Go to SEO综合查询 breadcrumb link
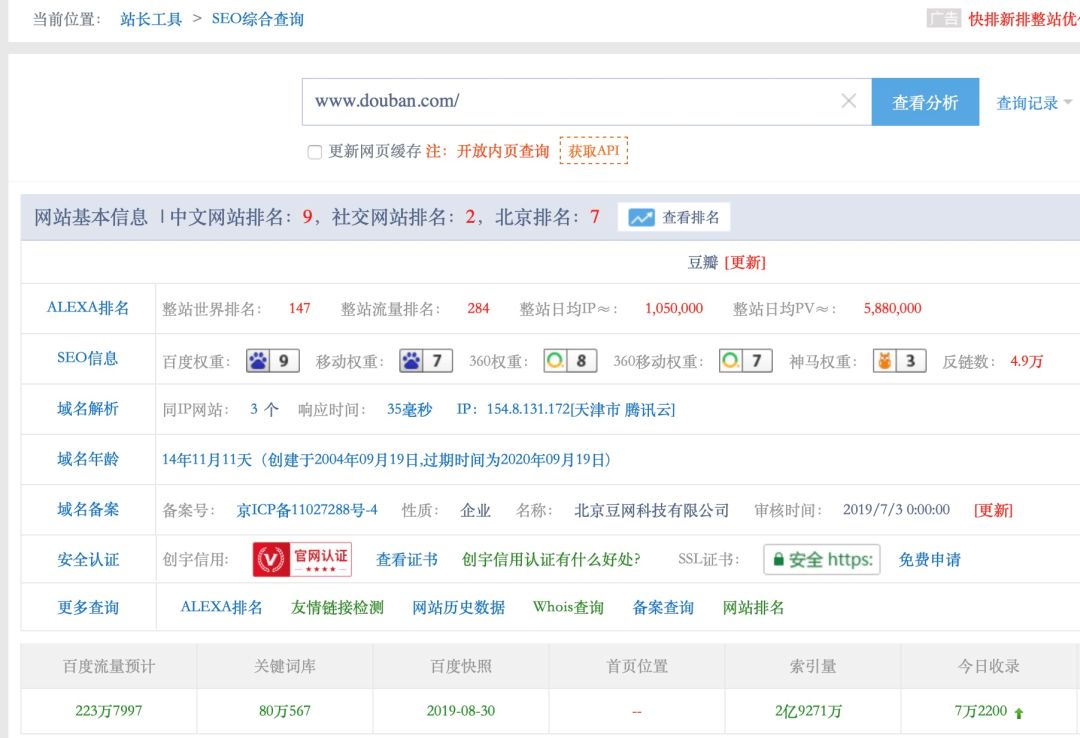 [257, 19]
